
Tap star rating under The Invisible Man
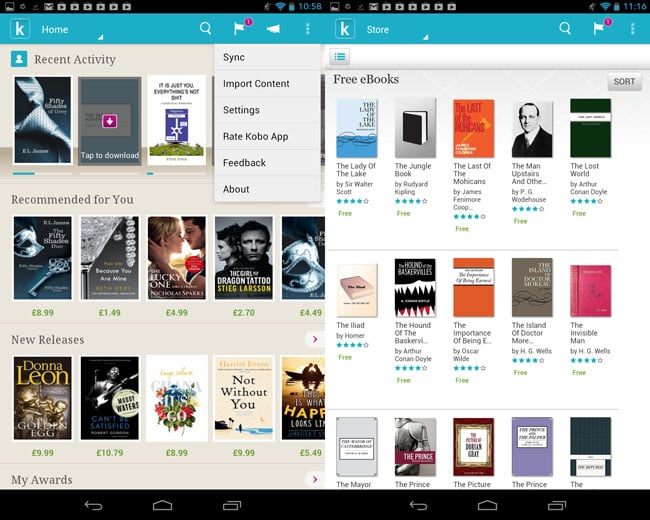(586, 360)
